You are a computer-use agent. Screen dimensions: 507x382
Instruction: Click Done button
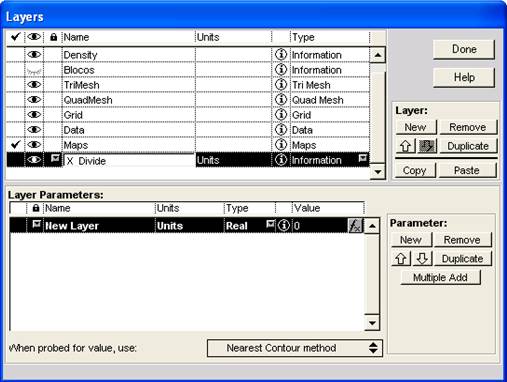[x=464, y=49]
